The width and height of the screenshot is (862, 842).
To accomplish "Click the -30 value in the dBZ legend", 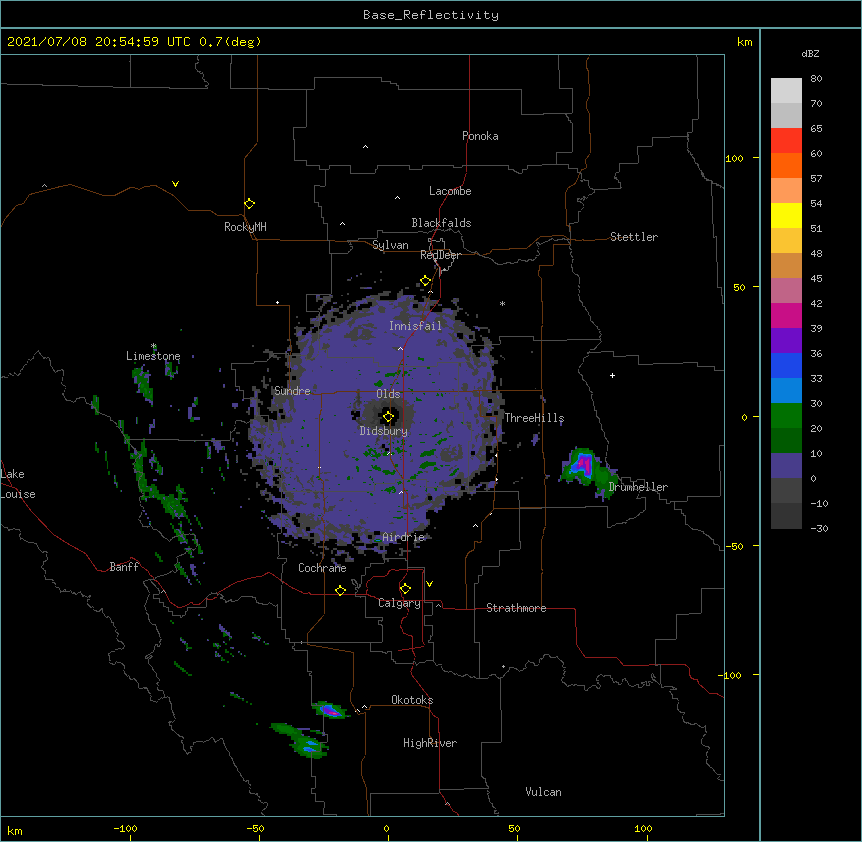I will (x=819, y=529).
